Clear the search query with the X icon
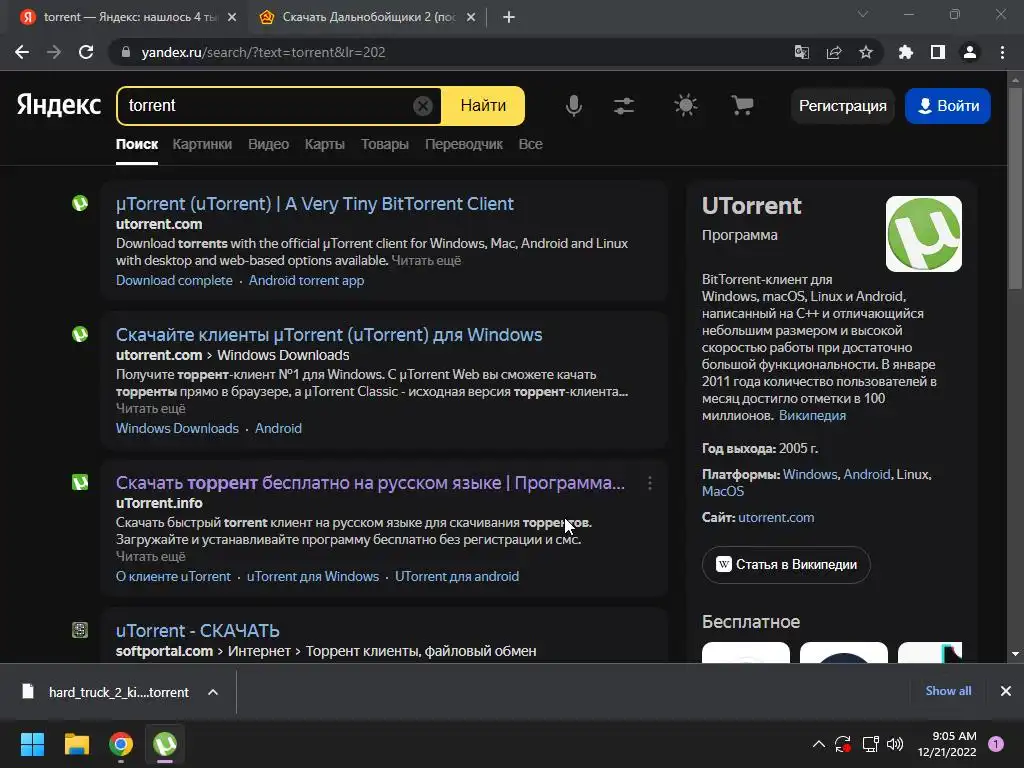This screenshot has width=1024, height=768. (x=423, y=105)
